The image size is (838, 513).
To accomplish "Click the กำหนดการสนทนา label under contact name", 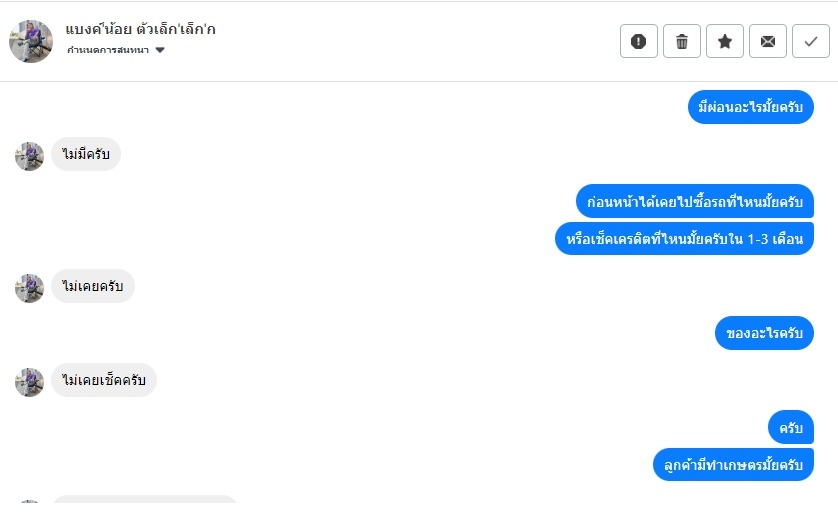I will point(108,50).
